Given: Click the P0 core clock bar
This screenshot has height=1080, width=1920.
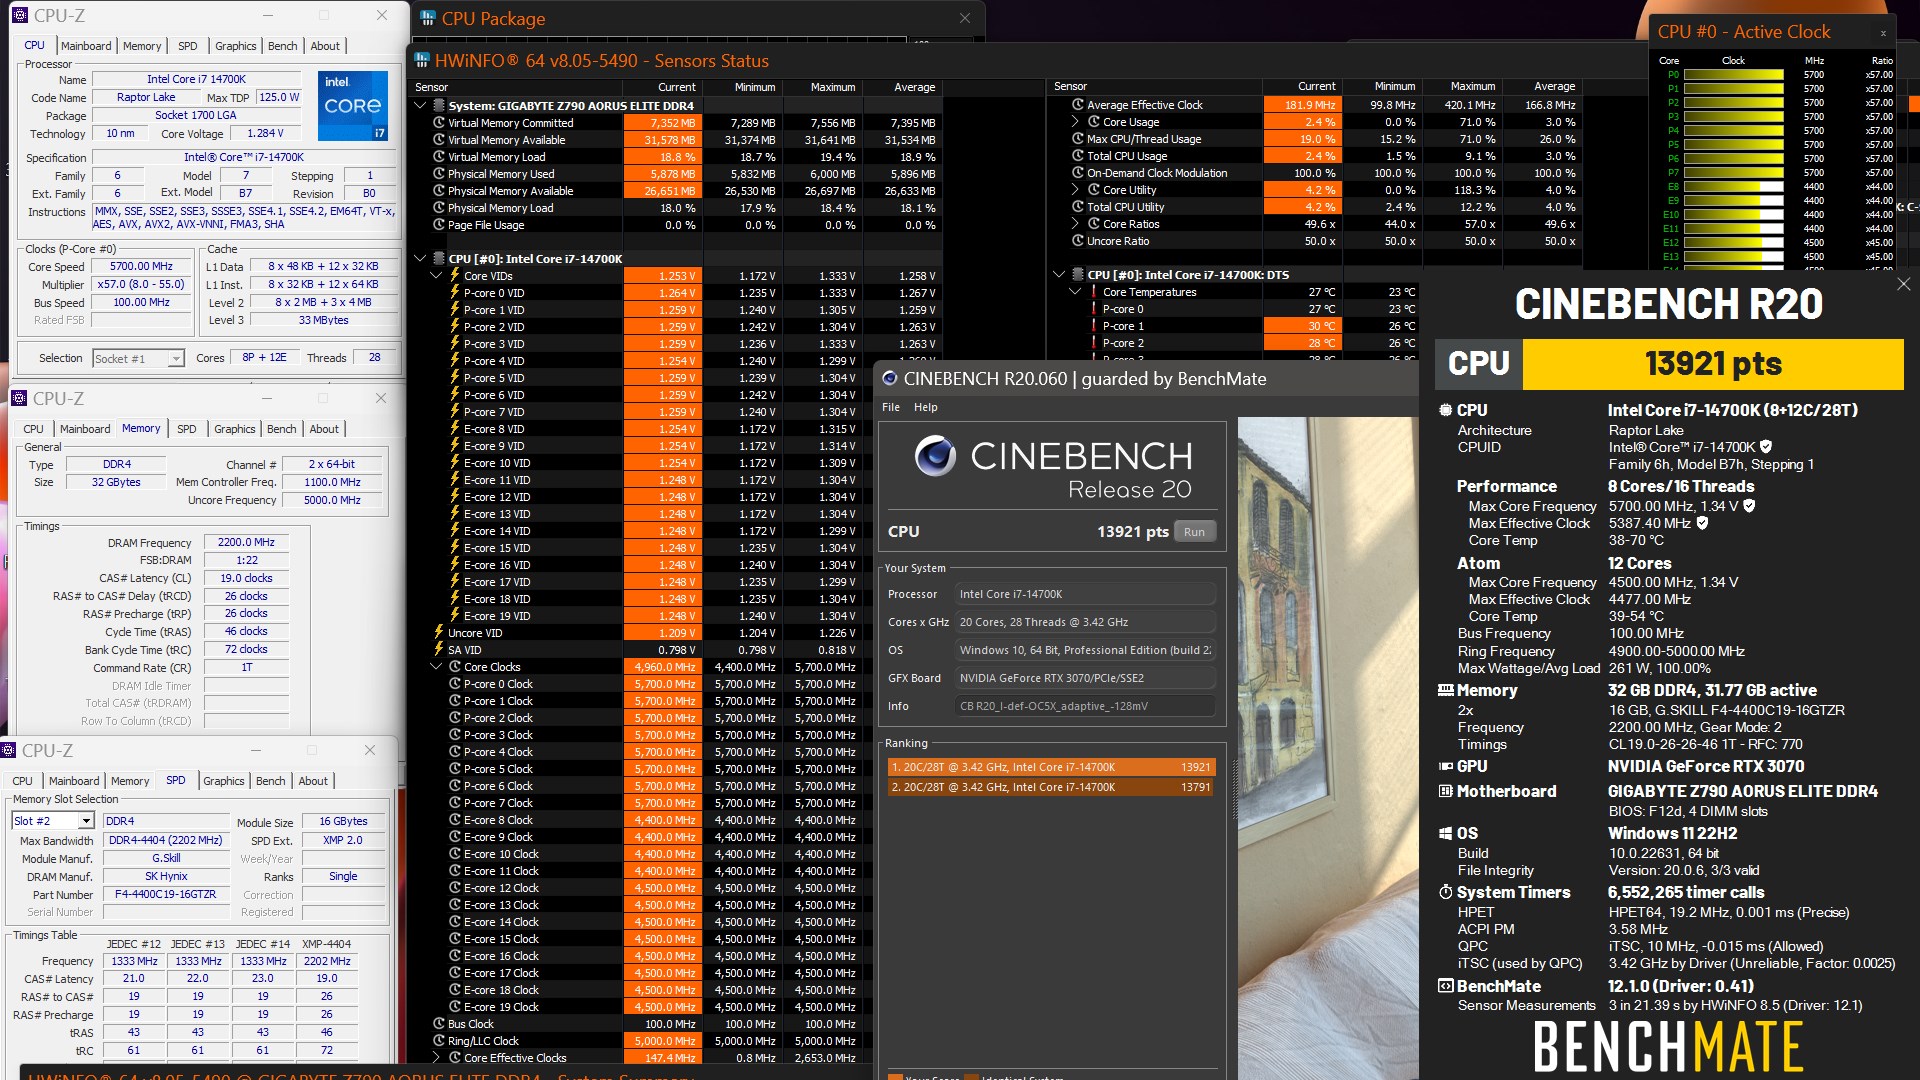Looking at the screenshot, I should pos(1734,74).
